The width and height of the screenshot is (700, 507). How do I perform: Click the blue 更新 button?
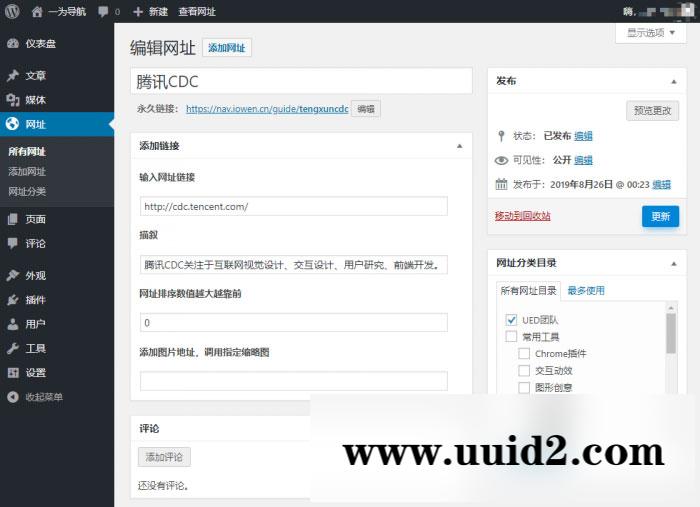(660, 216)
